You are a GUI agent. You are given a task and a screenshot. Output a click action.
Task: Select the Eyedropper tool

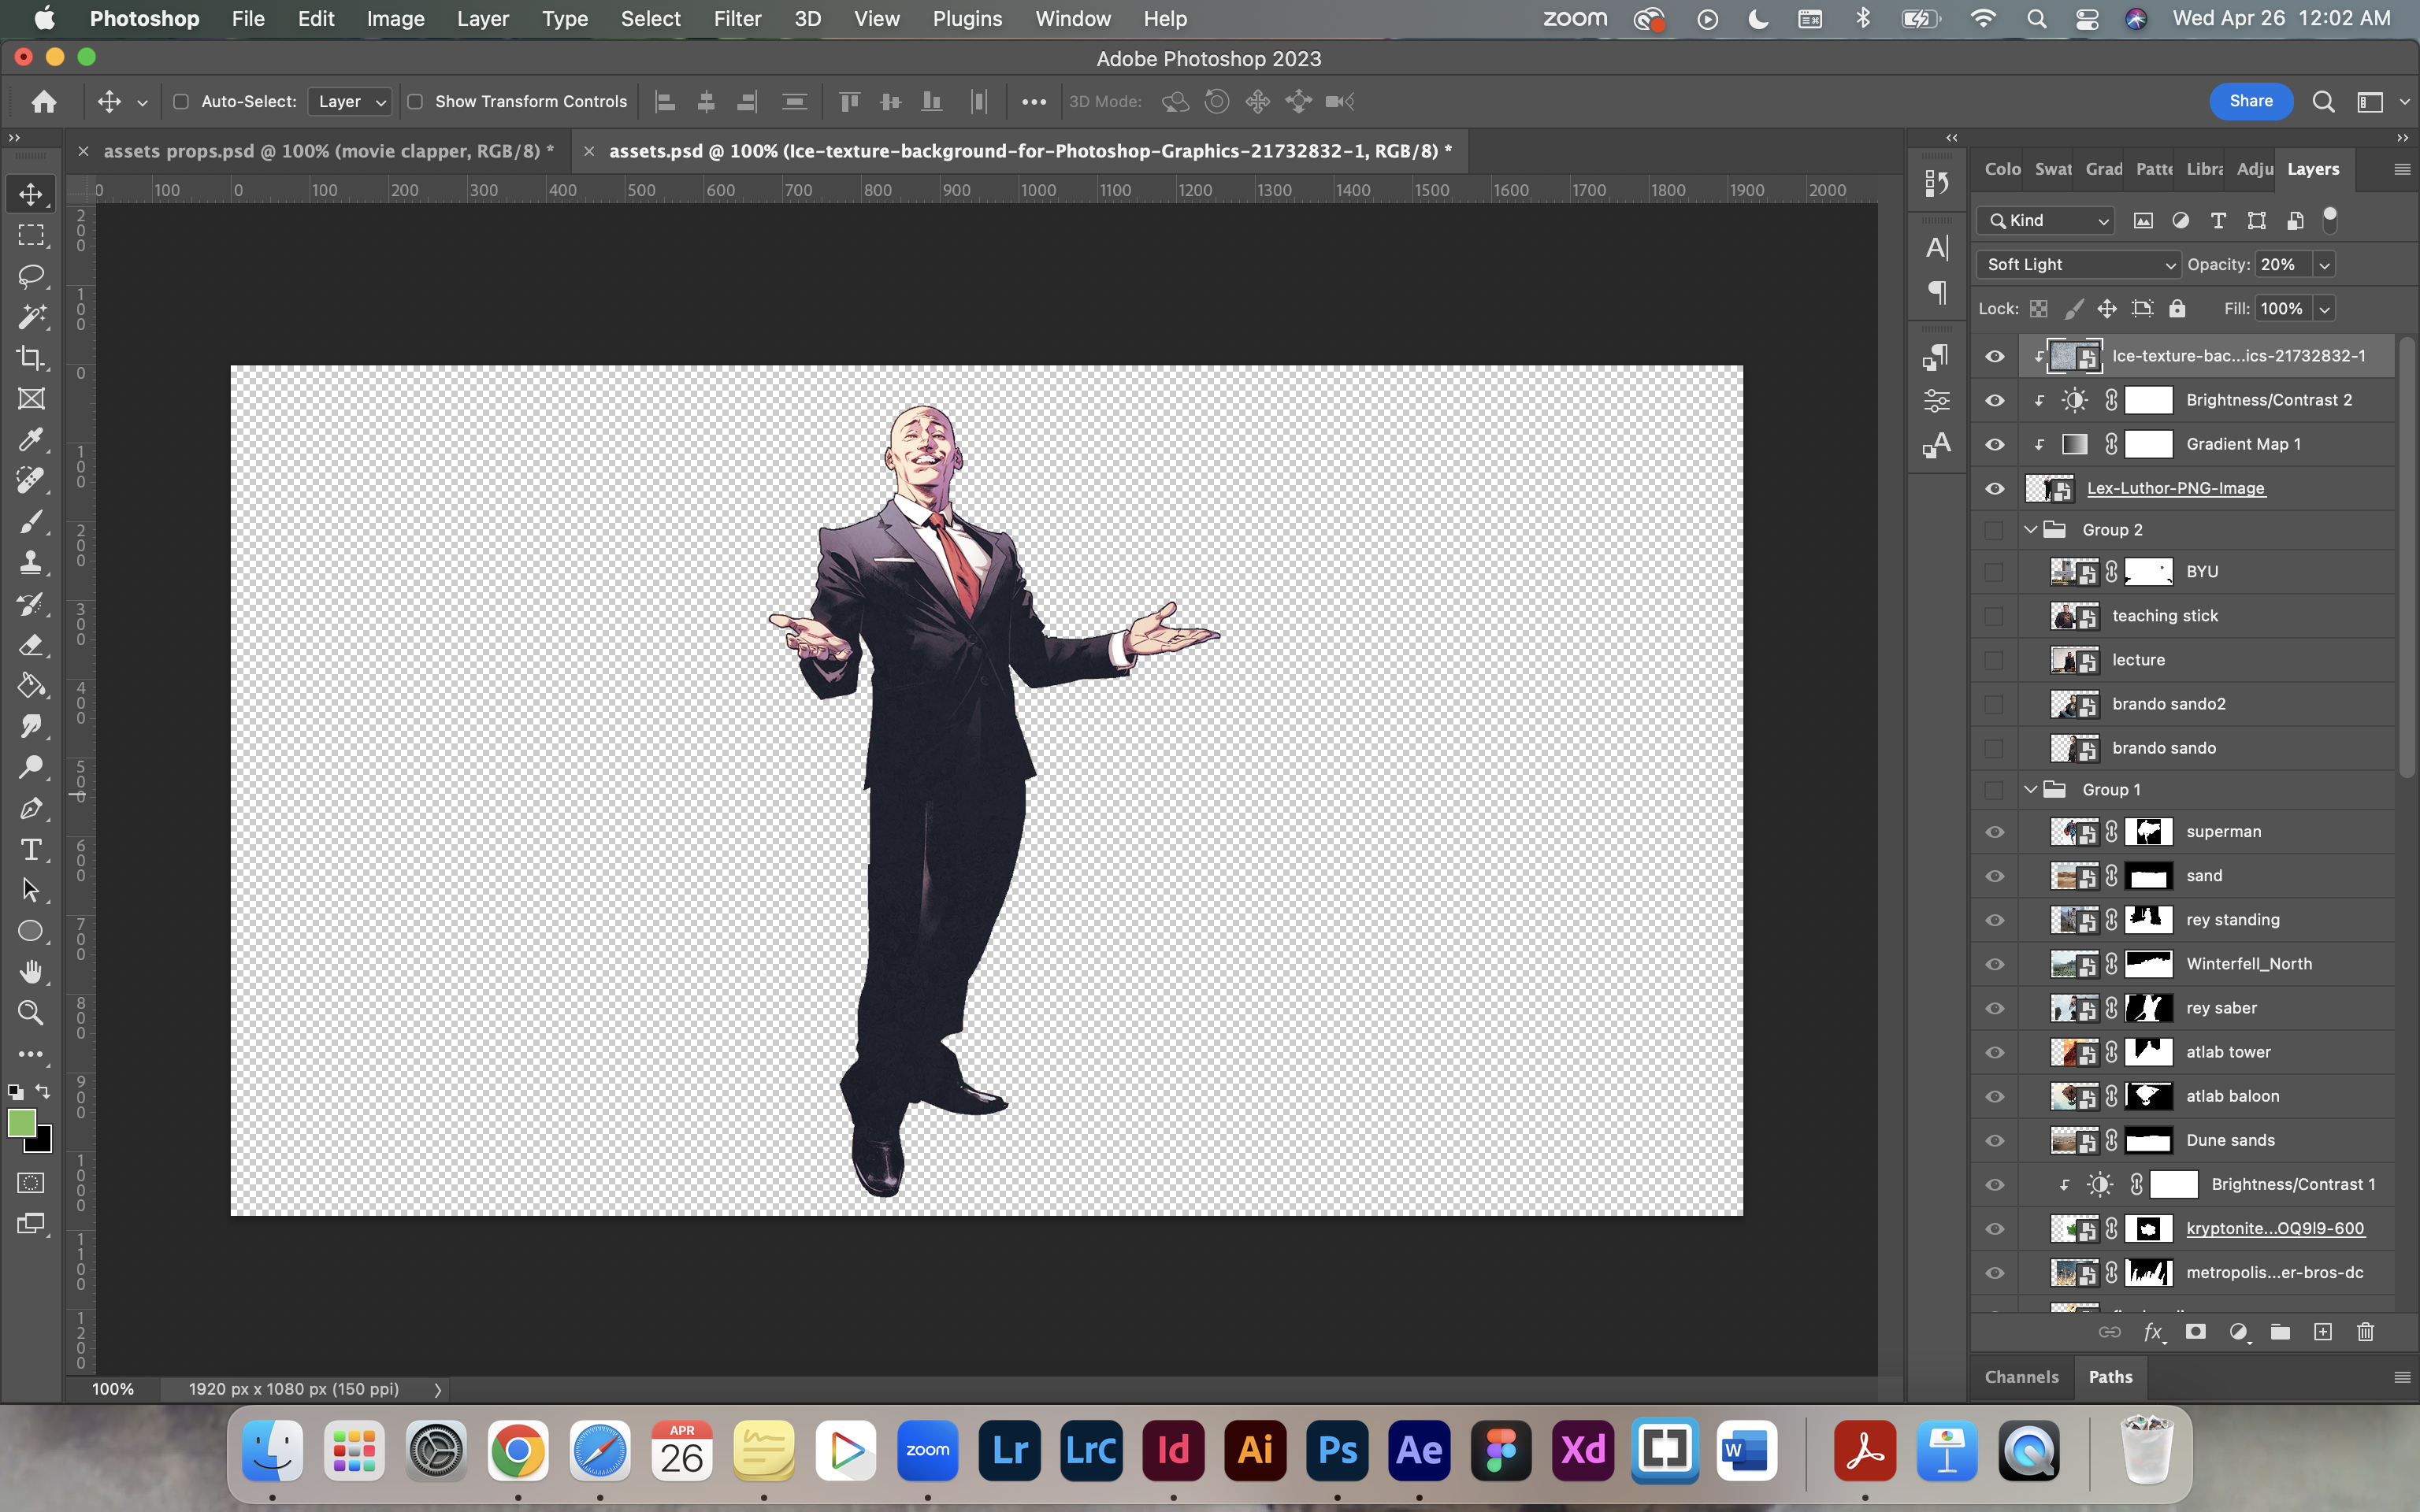click(31, 440)
